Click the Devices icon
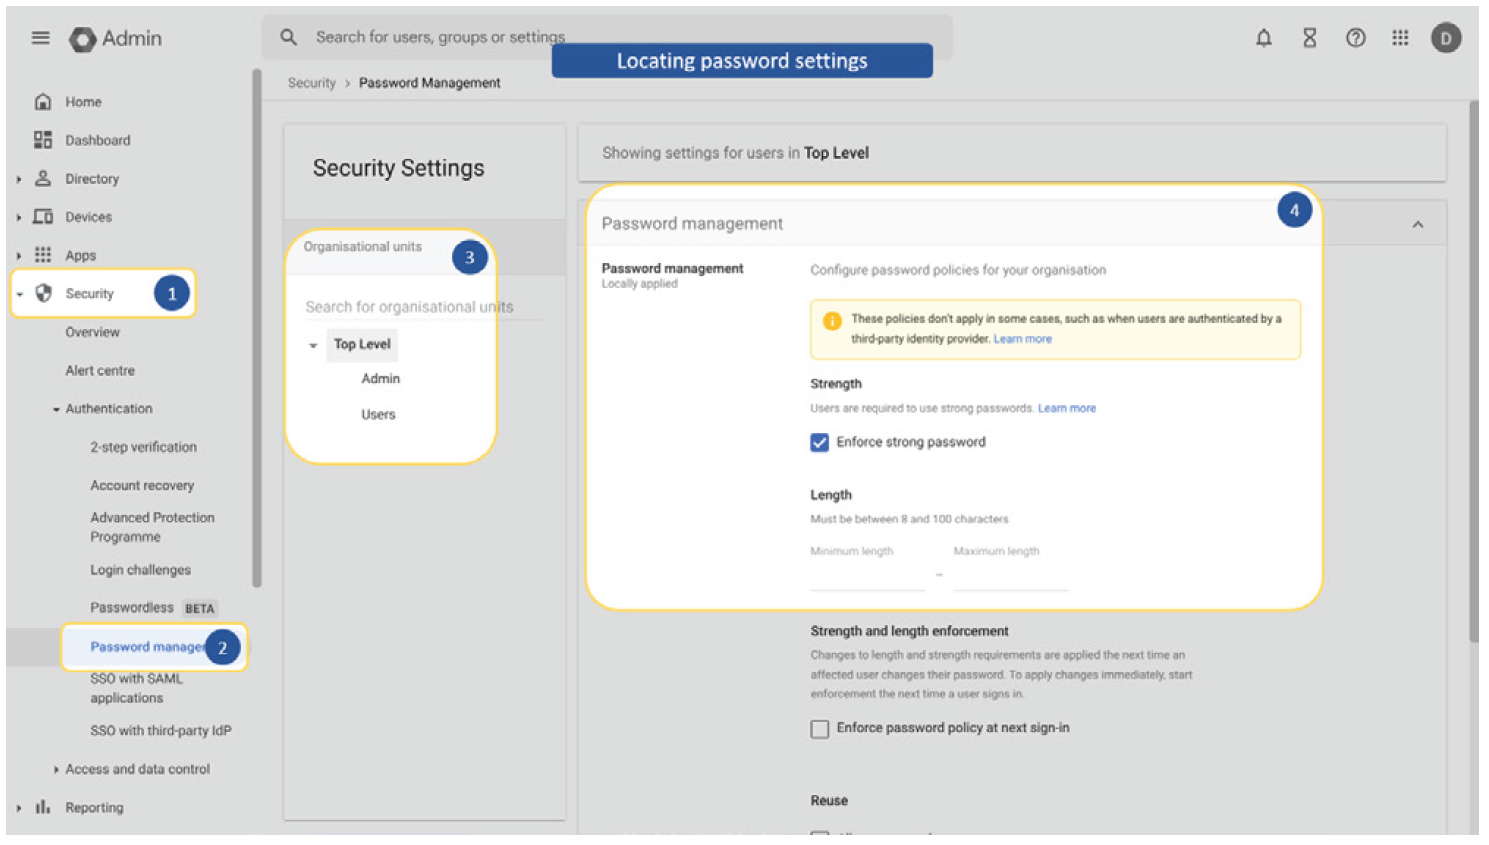 [43, 217]
